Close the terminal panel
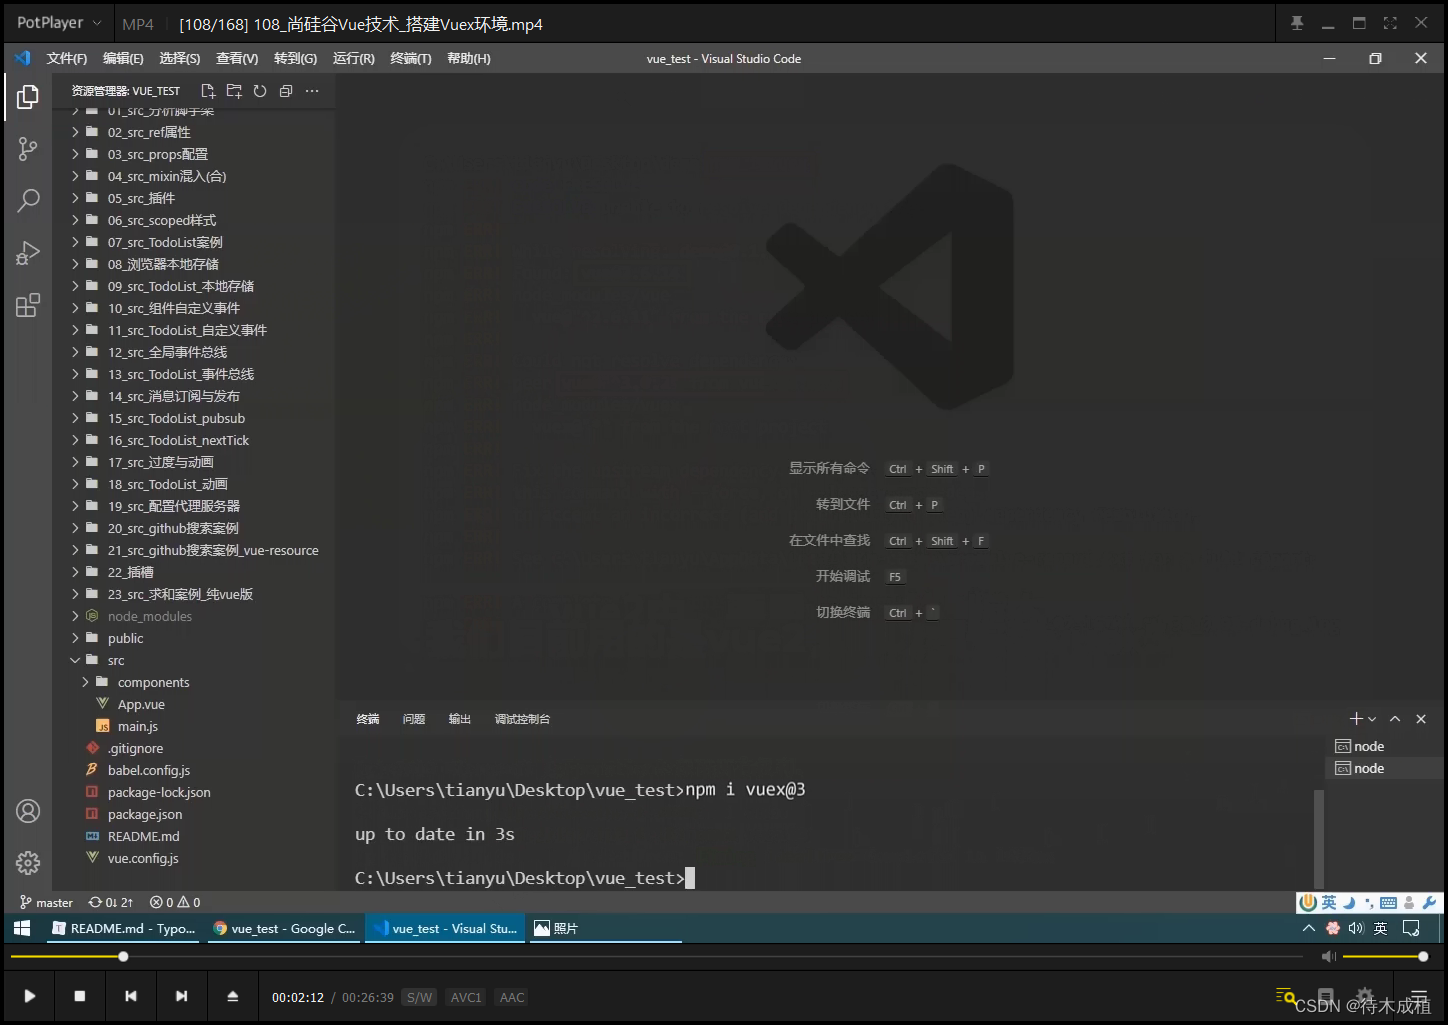The image size is (1448, 1025). click(x=1421, y=719)
